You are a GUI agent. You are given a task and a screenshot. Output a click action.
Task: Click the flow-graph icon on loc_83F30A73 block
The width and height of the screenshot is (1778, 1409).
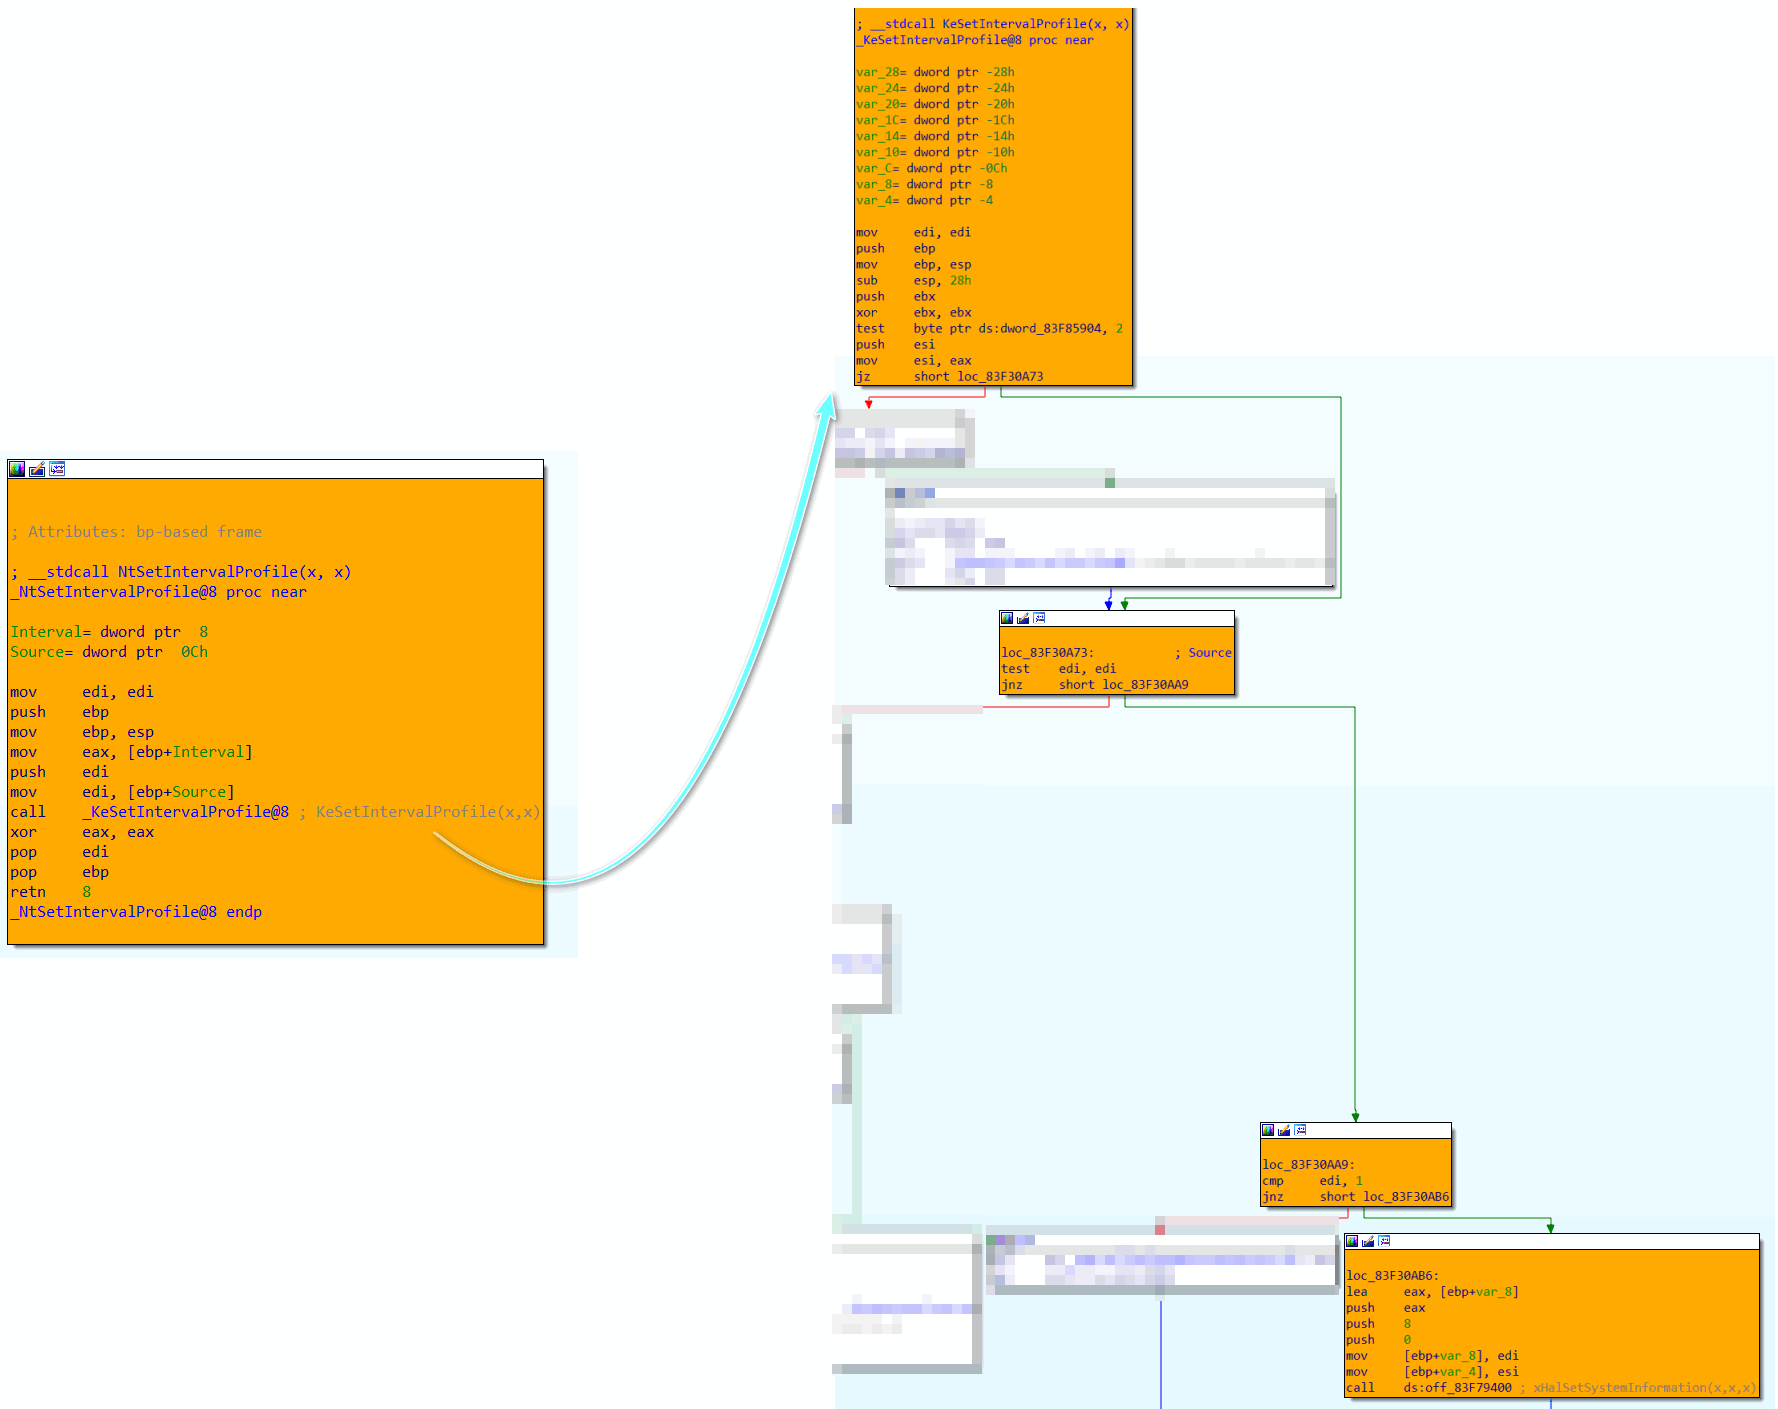tap(1039, 618)
